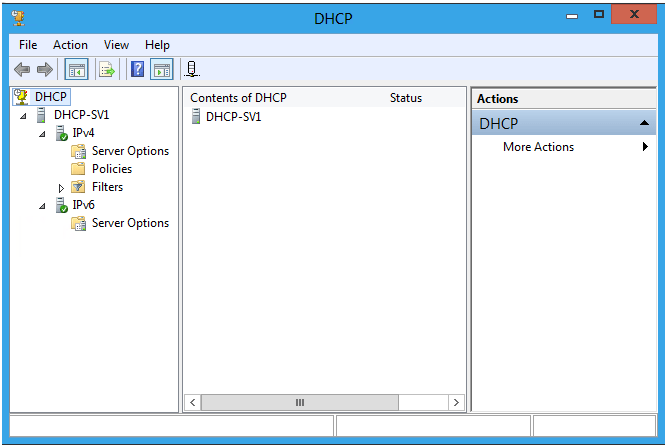The width and height of the screenshot is (667, 447).
Task: Open the Action menu
Action: 70,45
